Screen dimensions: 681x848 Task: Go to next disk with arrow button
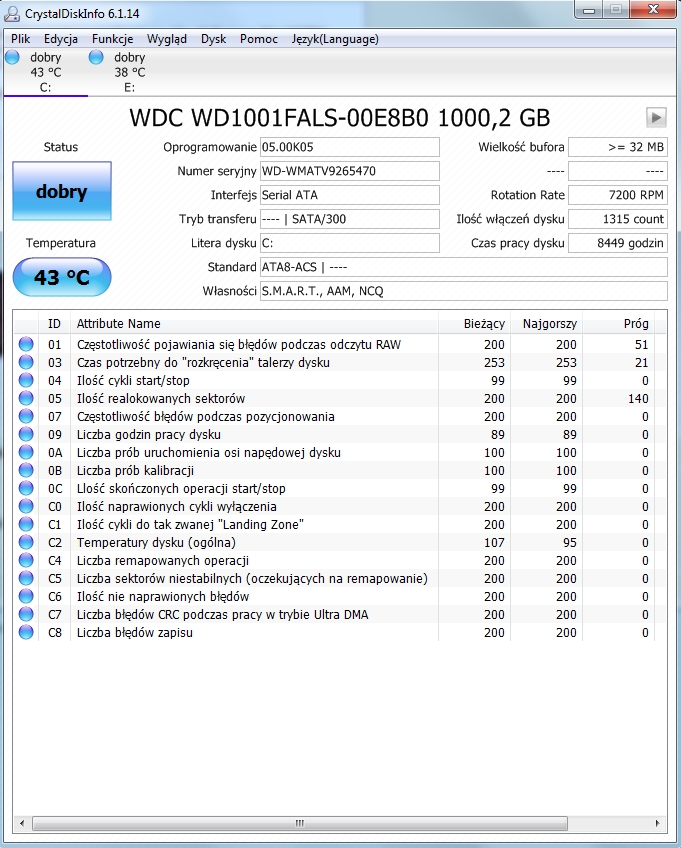[x=656, y=117]
